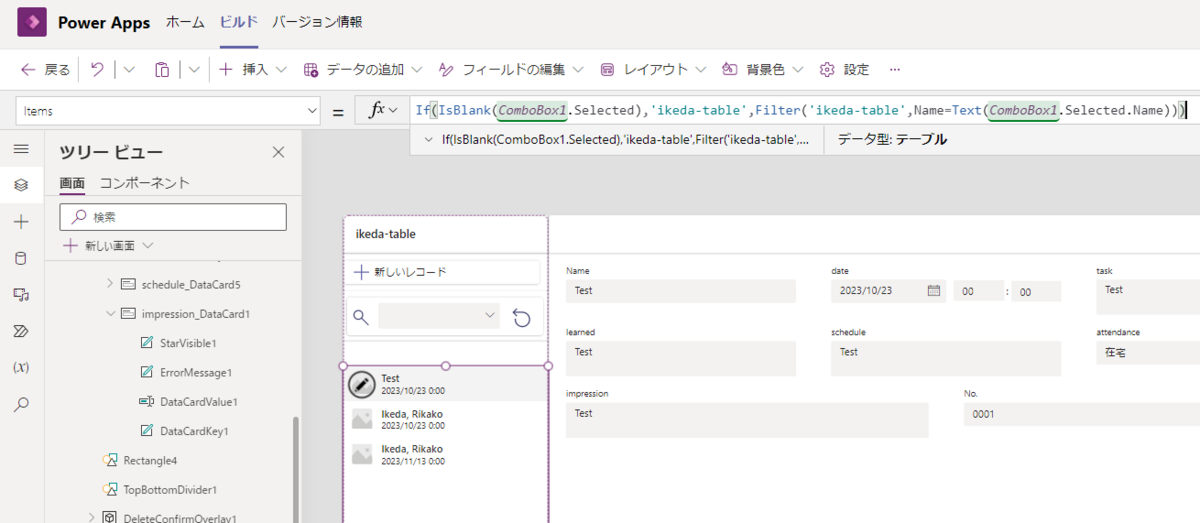Screen dimensions: 1200x523
Task: Select the tree view layers icon
Action: click(x=21, y=185)
